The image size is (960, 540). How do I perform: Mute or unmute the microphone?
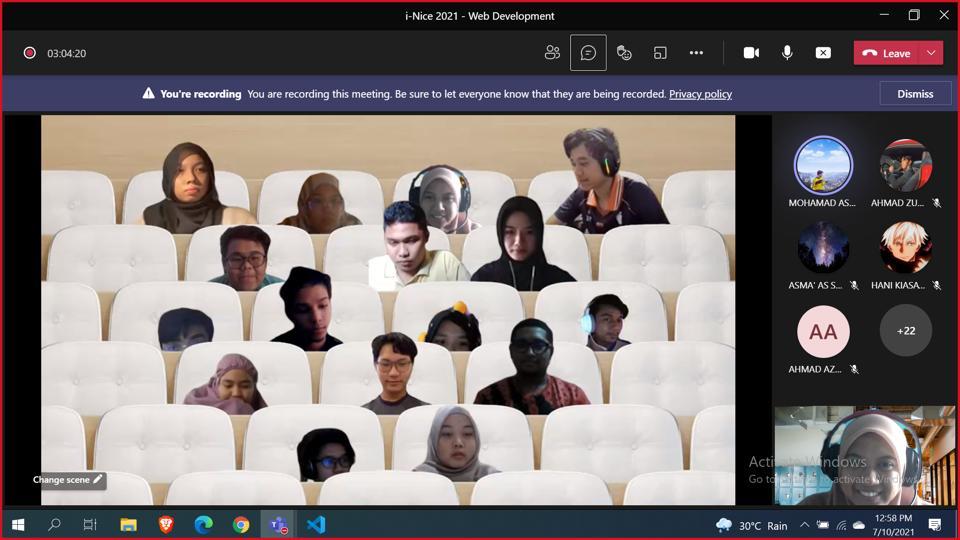click(787, 53)
